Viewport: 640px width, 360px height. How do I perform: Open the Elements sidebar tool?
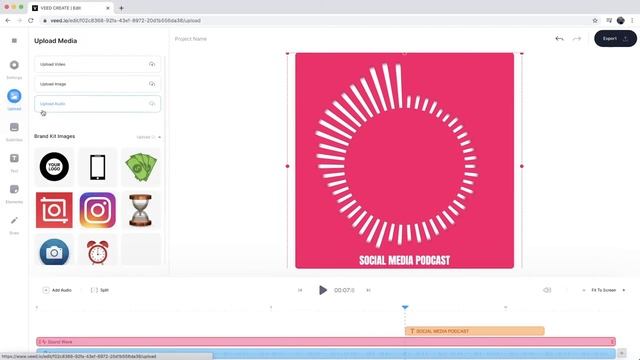14,193
